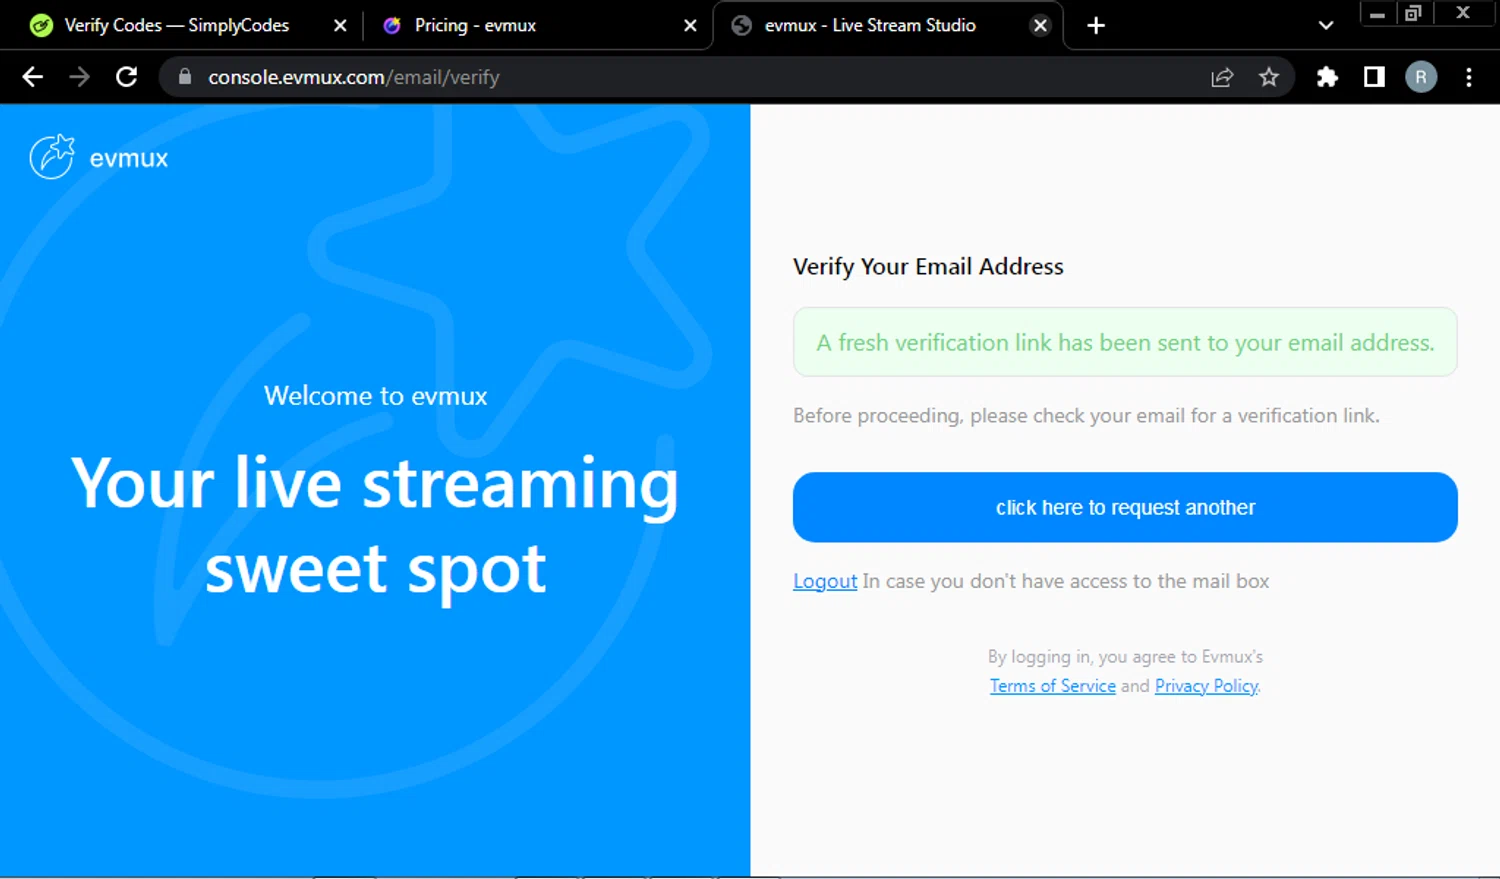Reload the page with the refresh icon
Image resolution: width=1500 pixels, height=879 pixels.
(126, 77)
